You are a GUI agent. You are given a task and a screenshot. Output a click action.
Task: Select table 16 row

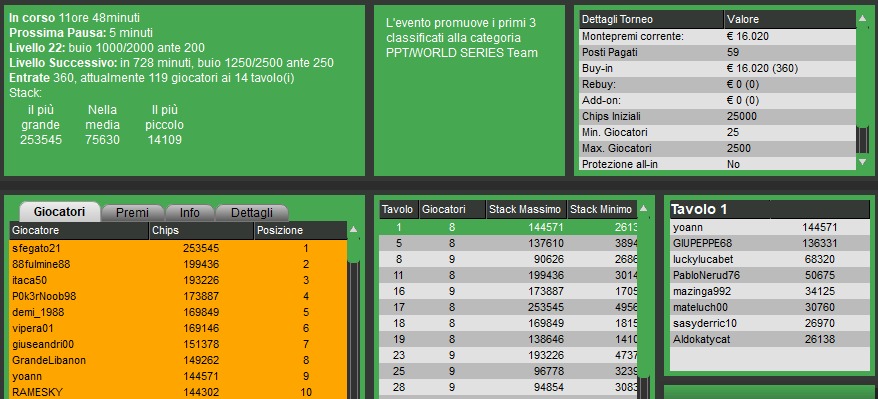tap(508, 292)
